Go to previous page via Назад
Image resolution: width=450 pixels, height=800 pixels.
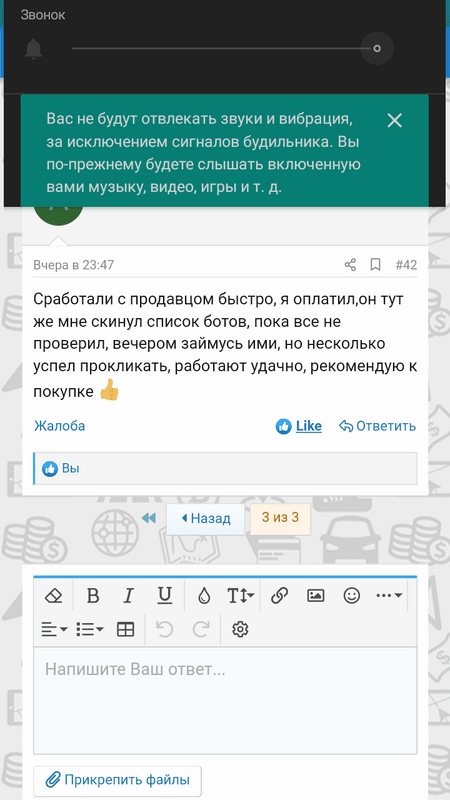206,519
